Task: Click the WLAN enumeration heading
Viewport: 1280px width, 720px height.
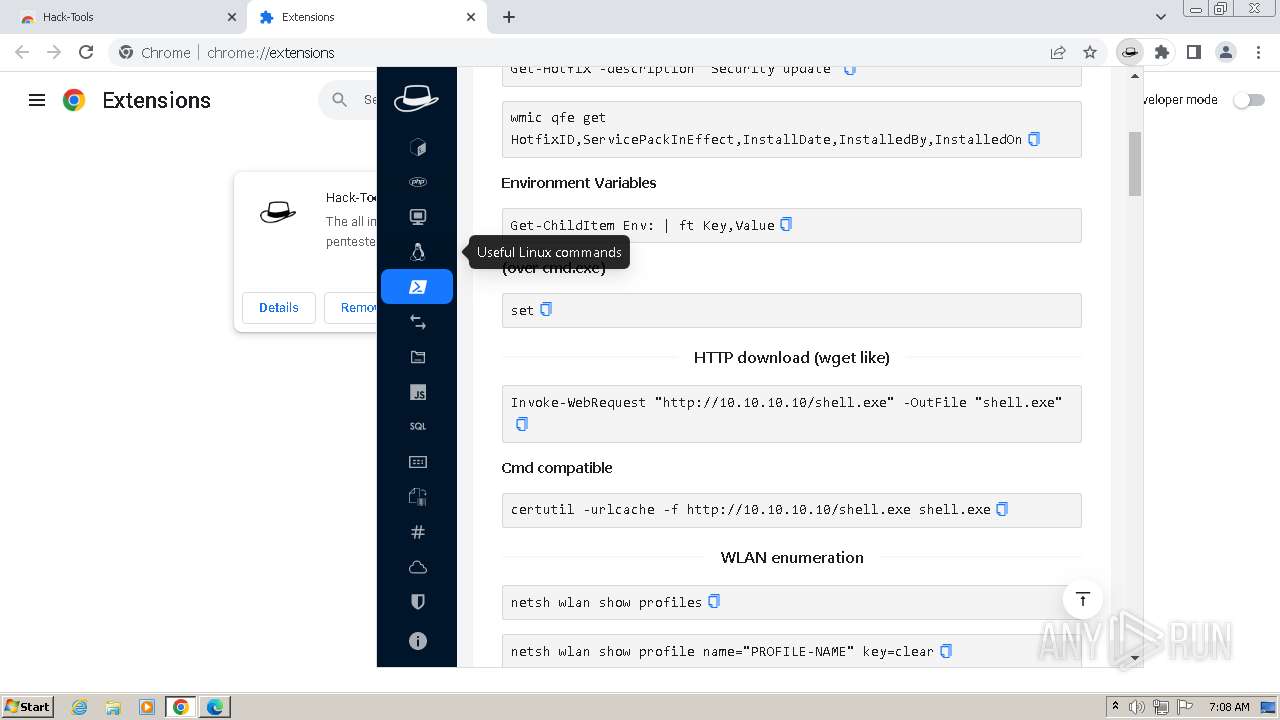Action: tap(792, 557)
